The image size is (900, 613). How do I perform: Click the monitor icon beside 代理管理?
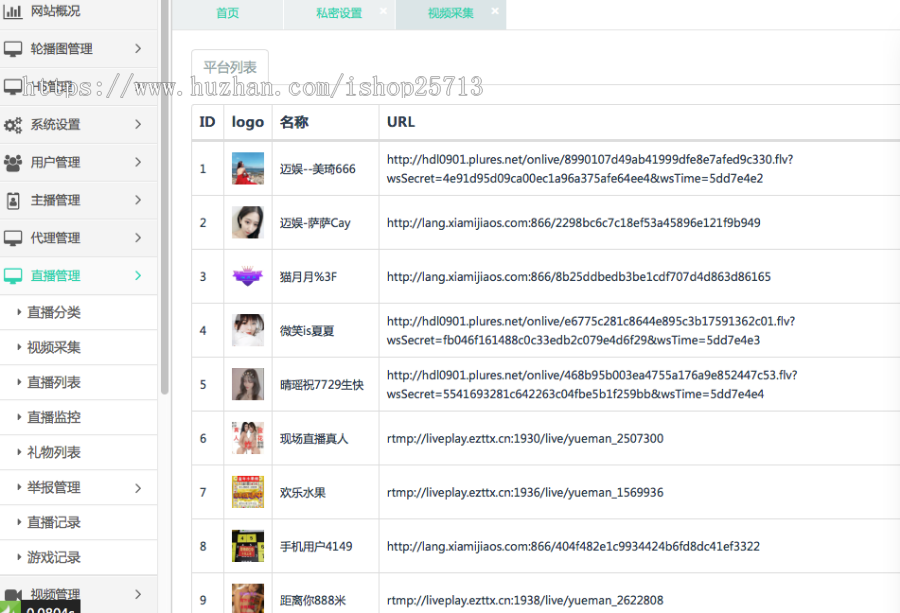(x=13, y=238)
